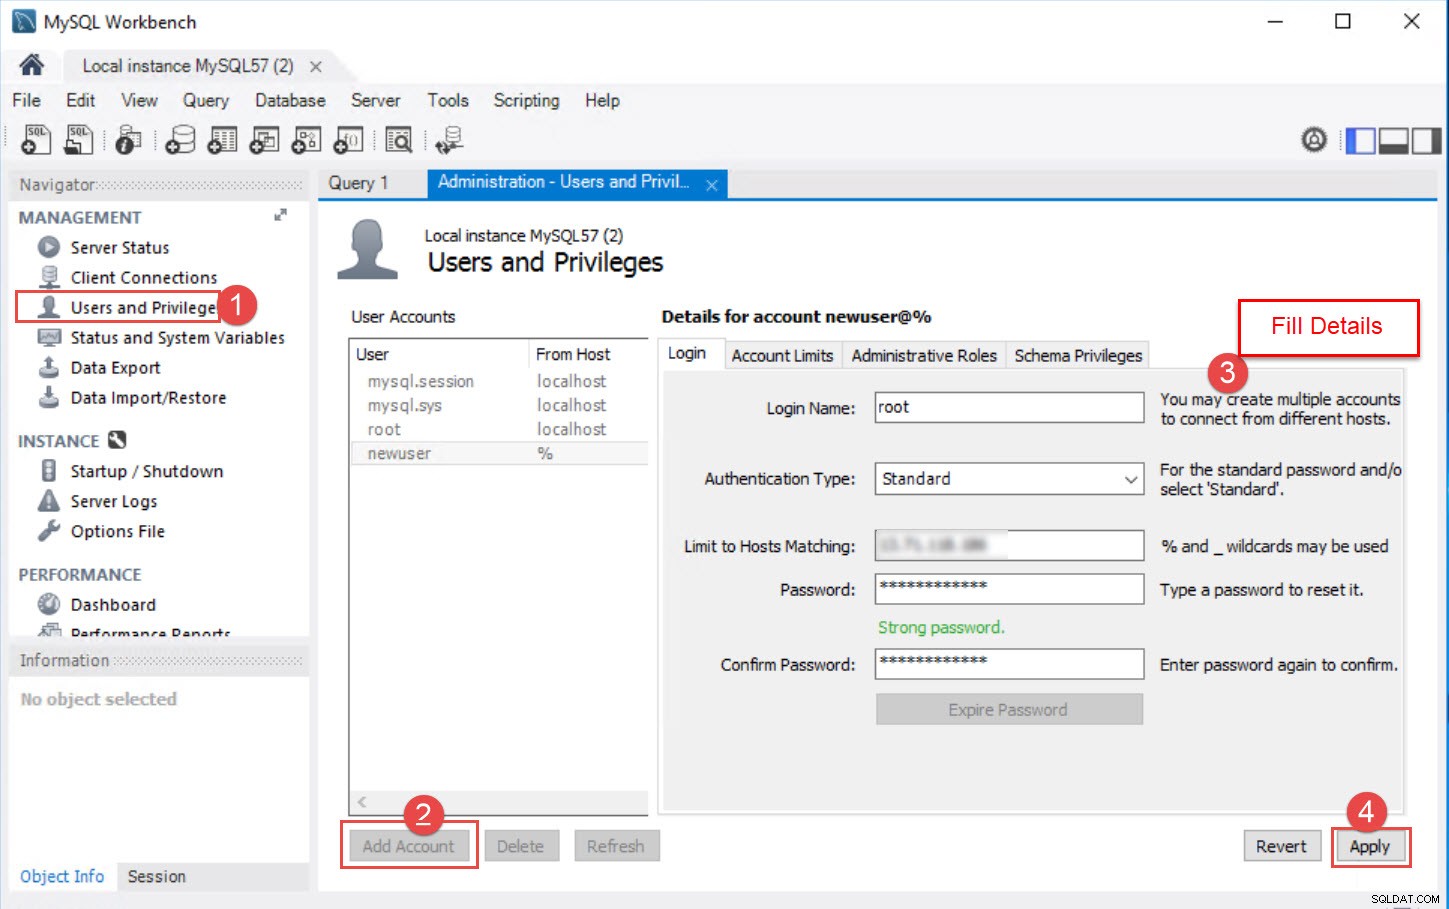Screen dimensions: 1449x909
Task: Open the Query menu
Action: point(205,100)
